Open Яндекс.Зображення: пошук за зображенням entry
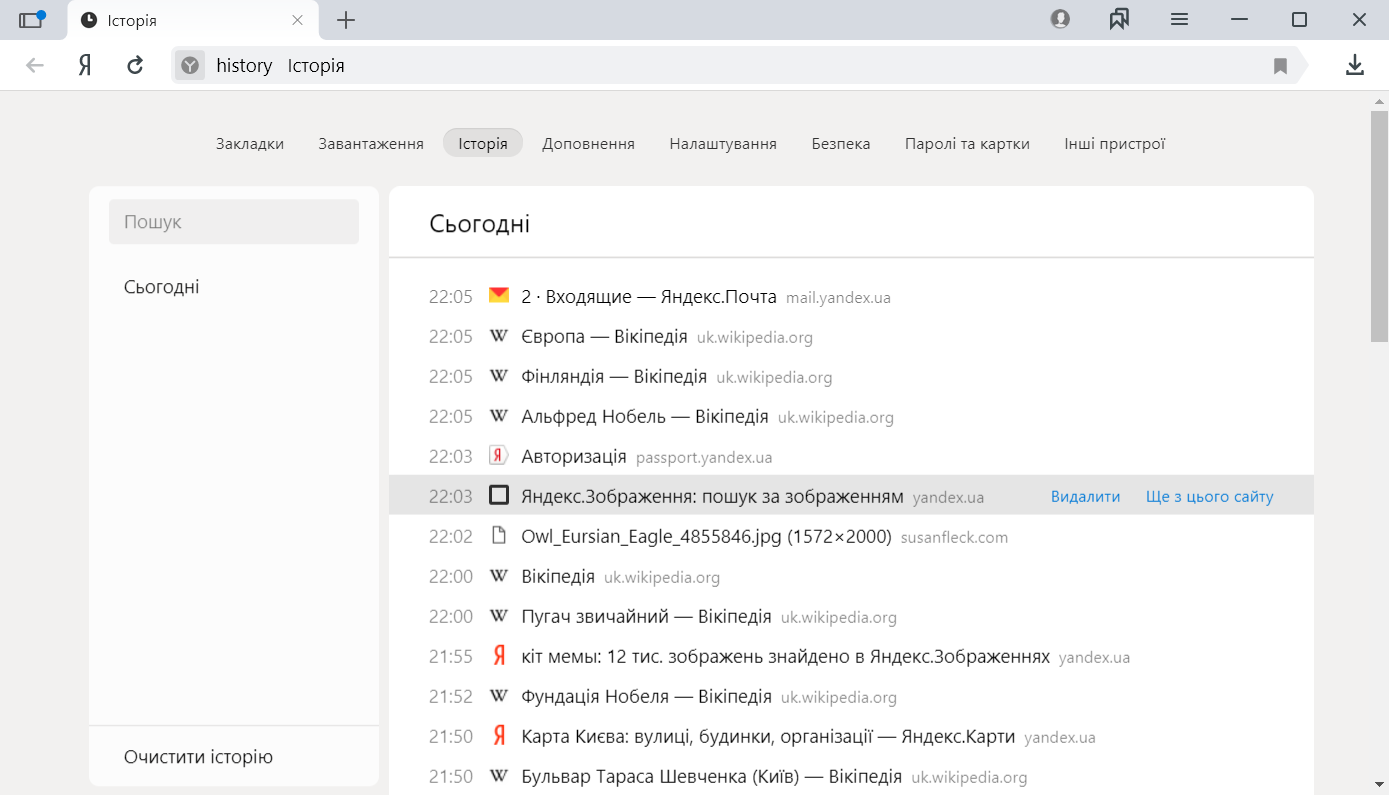The height and width of the screenshot is (795, 1390). point(712,497)
